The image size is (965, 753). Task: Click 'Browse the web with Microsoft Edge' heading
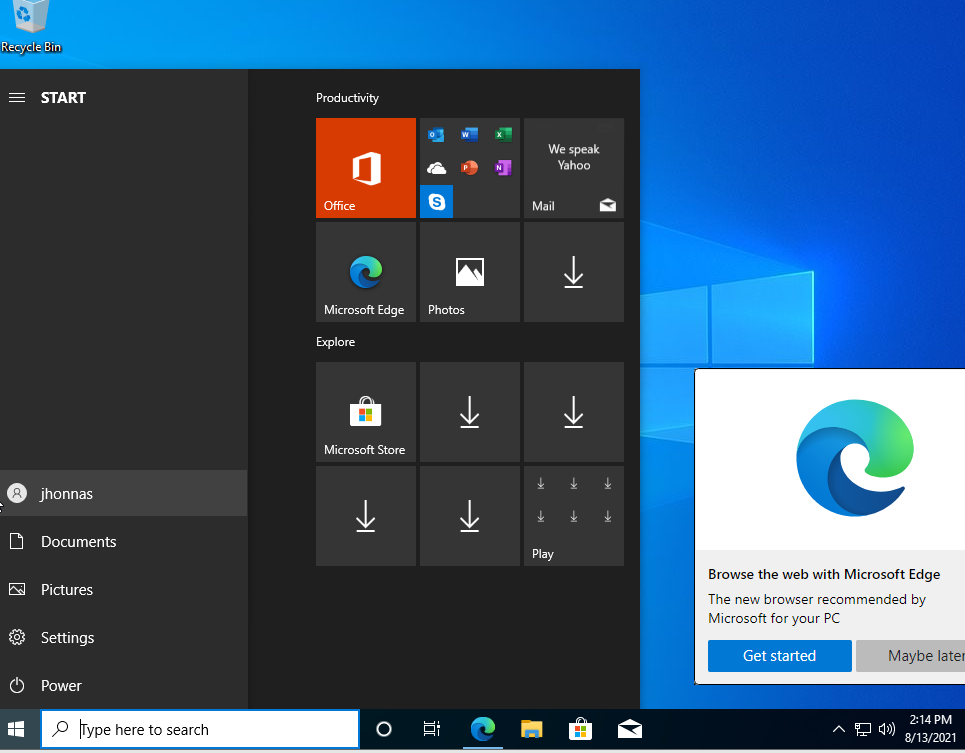coord(824,575)
